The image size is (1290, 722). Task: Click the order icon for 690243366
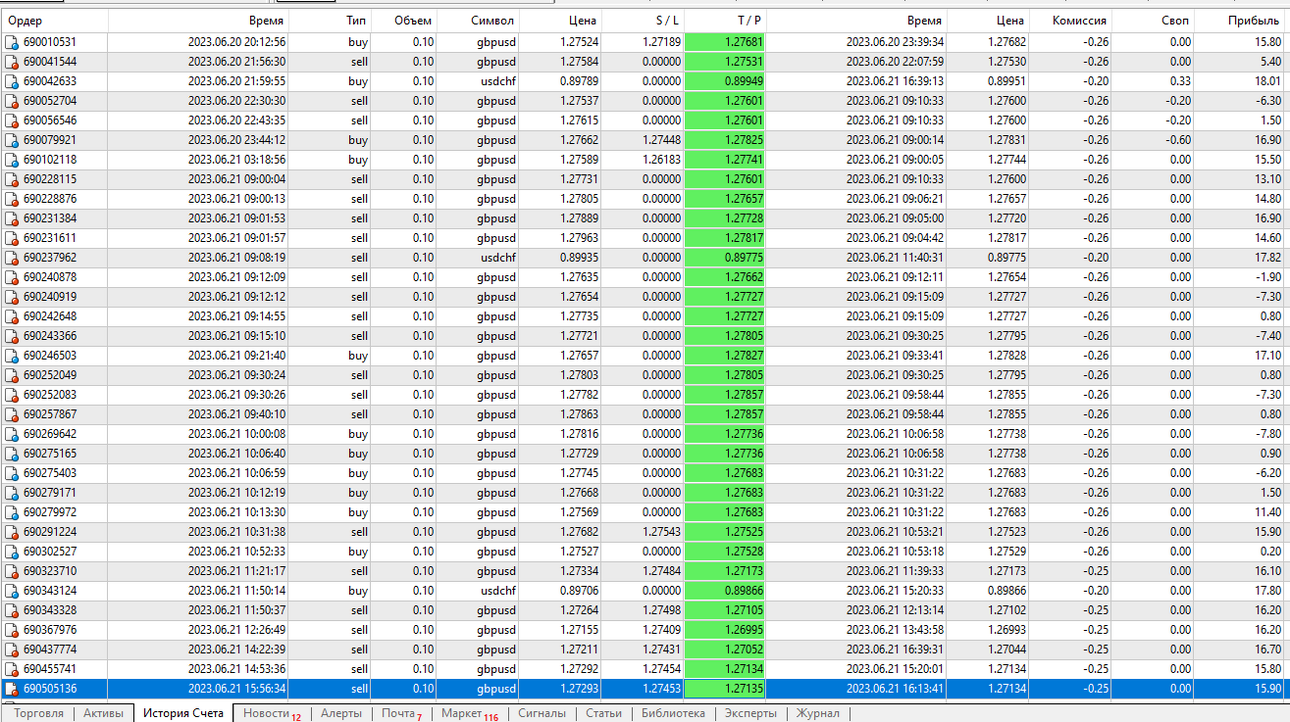point(12,336)
